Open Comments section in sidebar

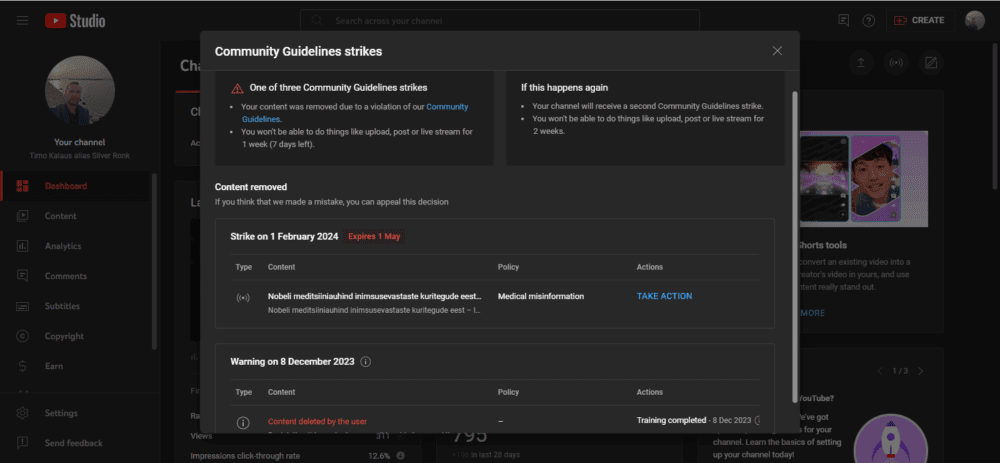coord(65,276)
